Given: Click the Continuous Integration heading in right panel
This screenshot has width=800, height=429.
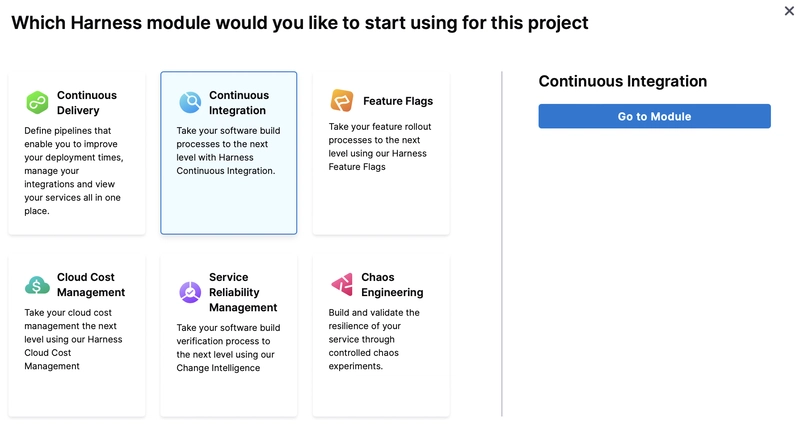Looking at the screenshot, I should pos(623,81).
